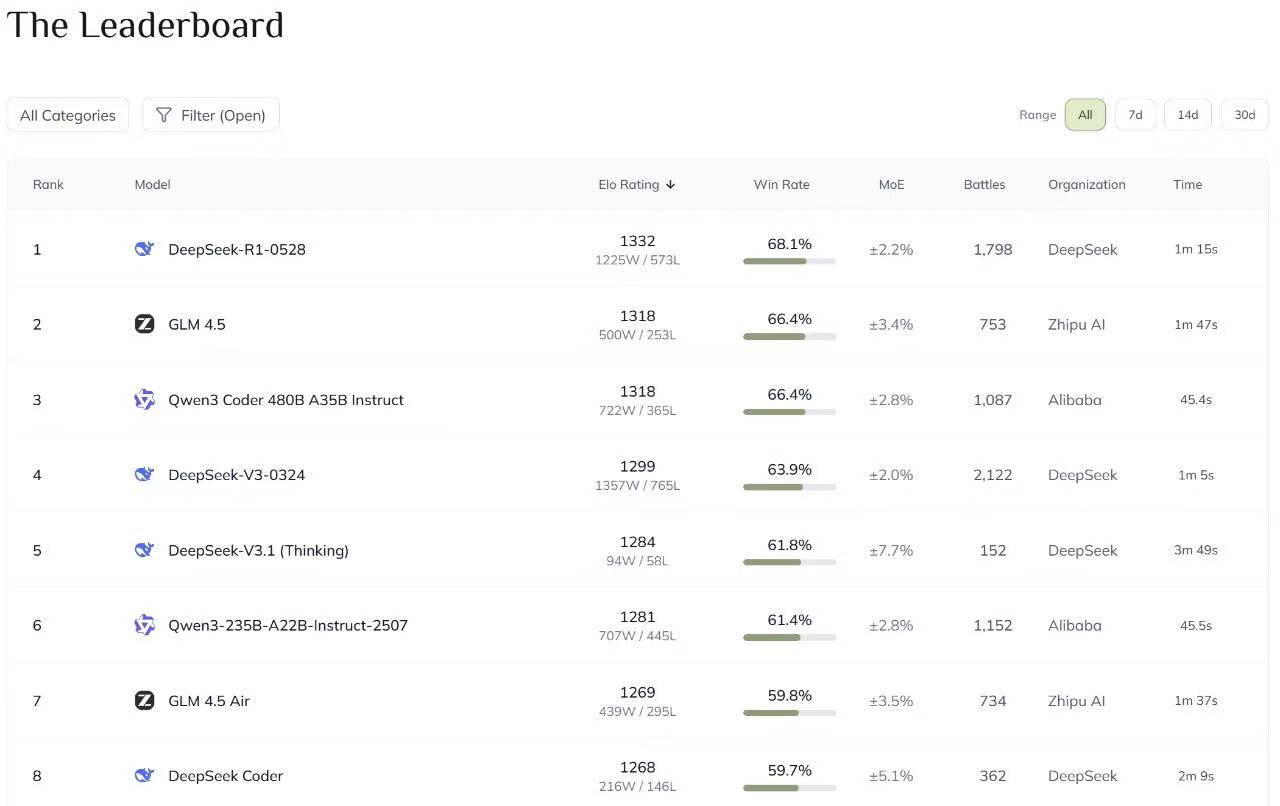This screenshot has width=1280, height=806.
Task: Open the DeepSeek-R1-0528 model name
Action: 237,249
